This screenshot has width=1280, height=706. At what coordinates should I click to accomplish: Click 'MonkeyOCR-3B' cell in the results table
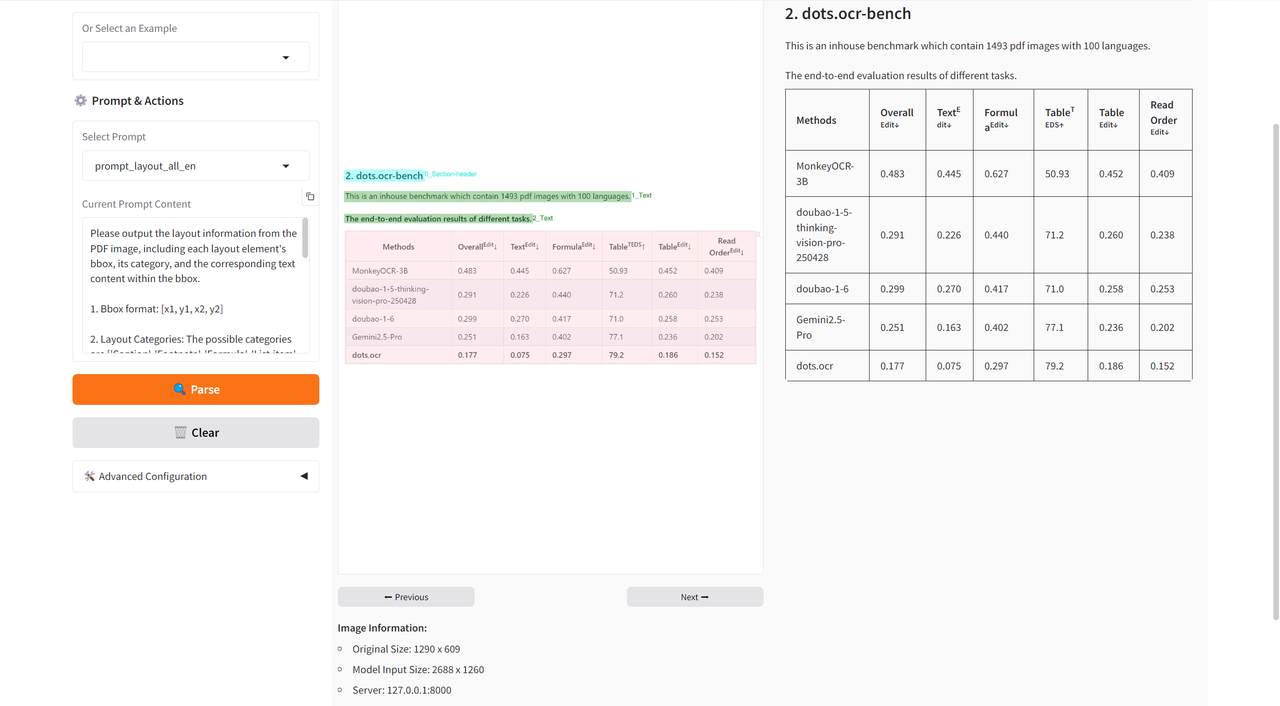click(826, 174)
